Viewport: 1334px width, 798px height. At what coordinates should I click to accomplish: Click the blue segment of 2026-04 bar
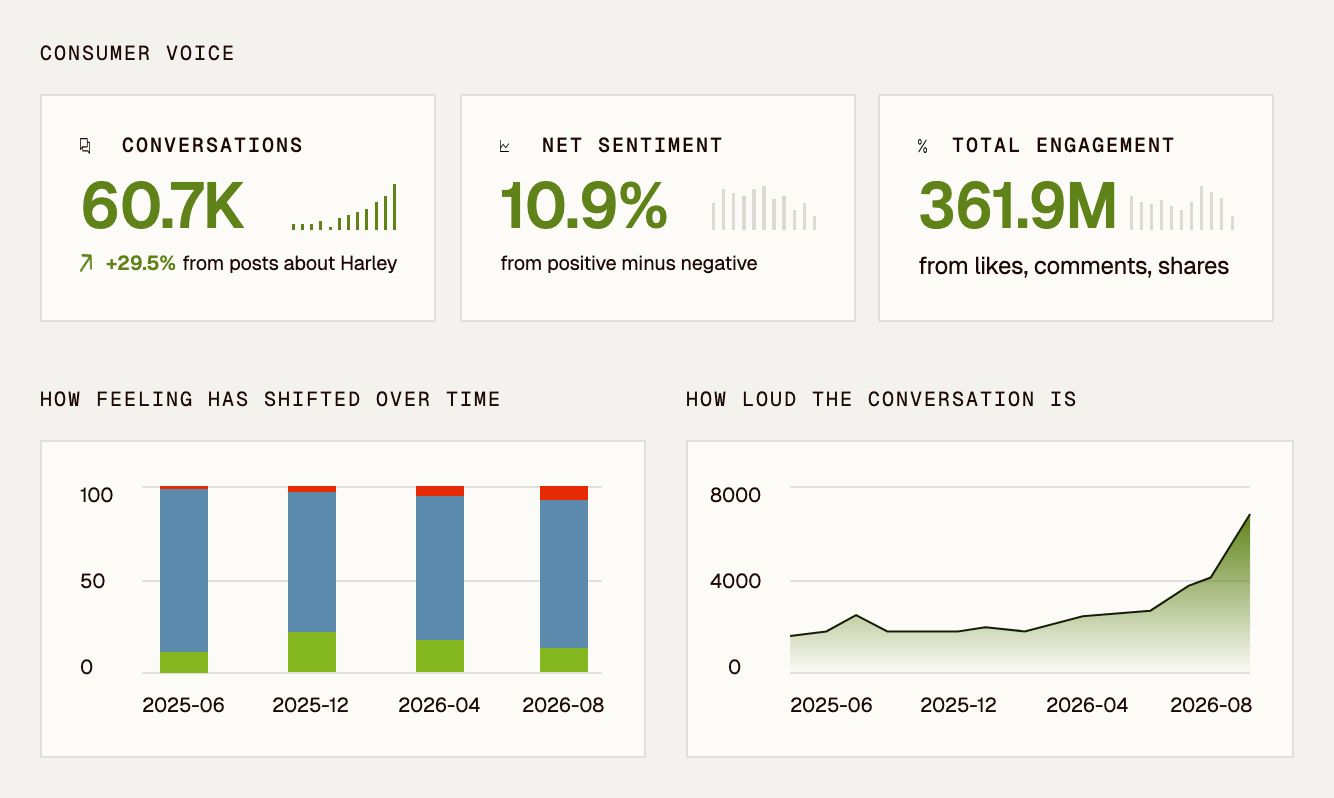440,568
